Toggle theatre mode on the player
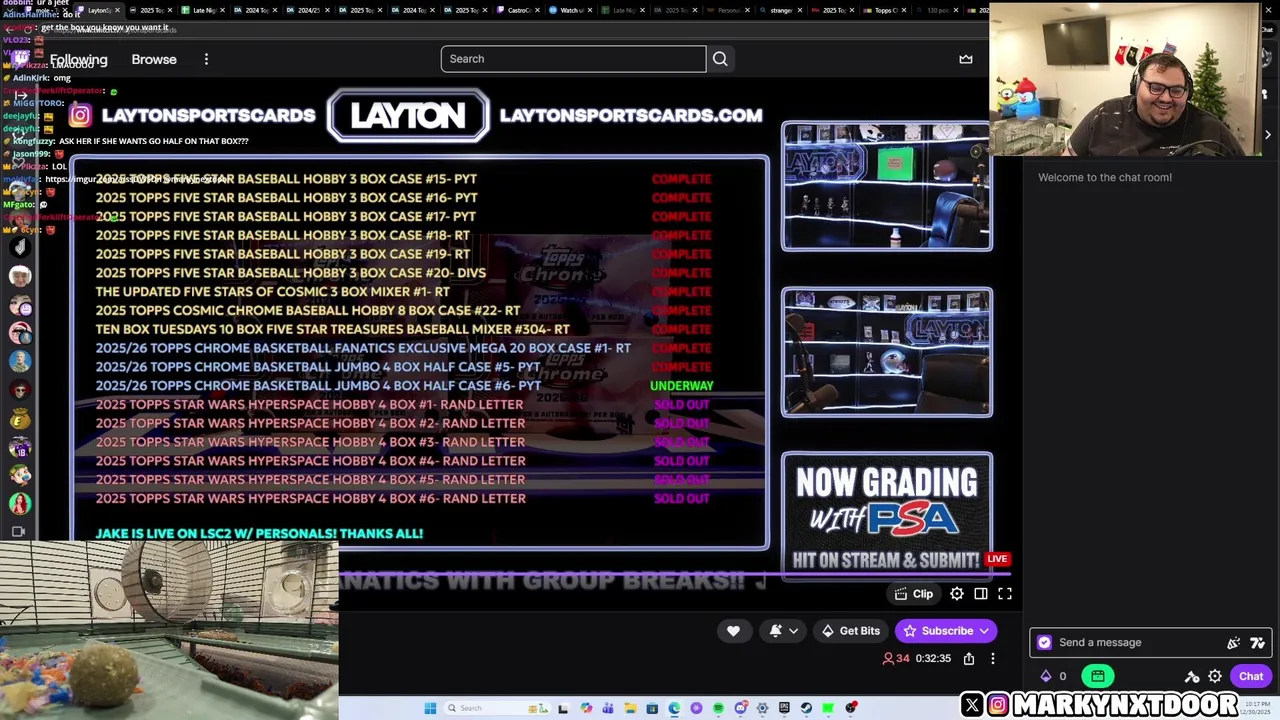 pos(981,594)
